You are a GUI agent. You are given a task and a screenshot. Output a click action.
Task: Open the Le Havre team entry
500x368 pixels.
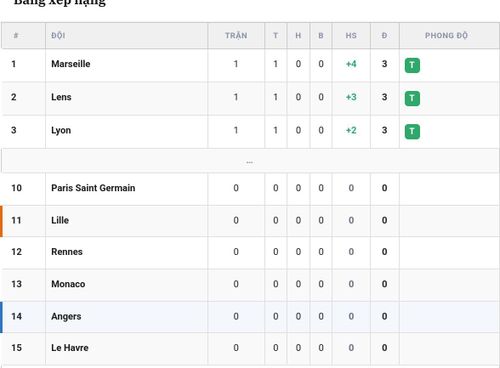point(70,348)
